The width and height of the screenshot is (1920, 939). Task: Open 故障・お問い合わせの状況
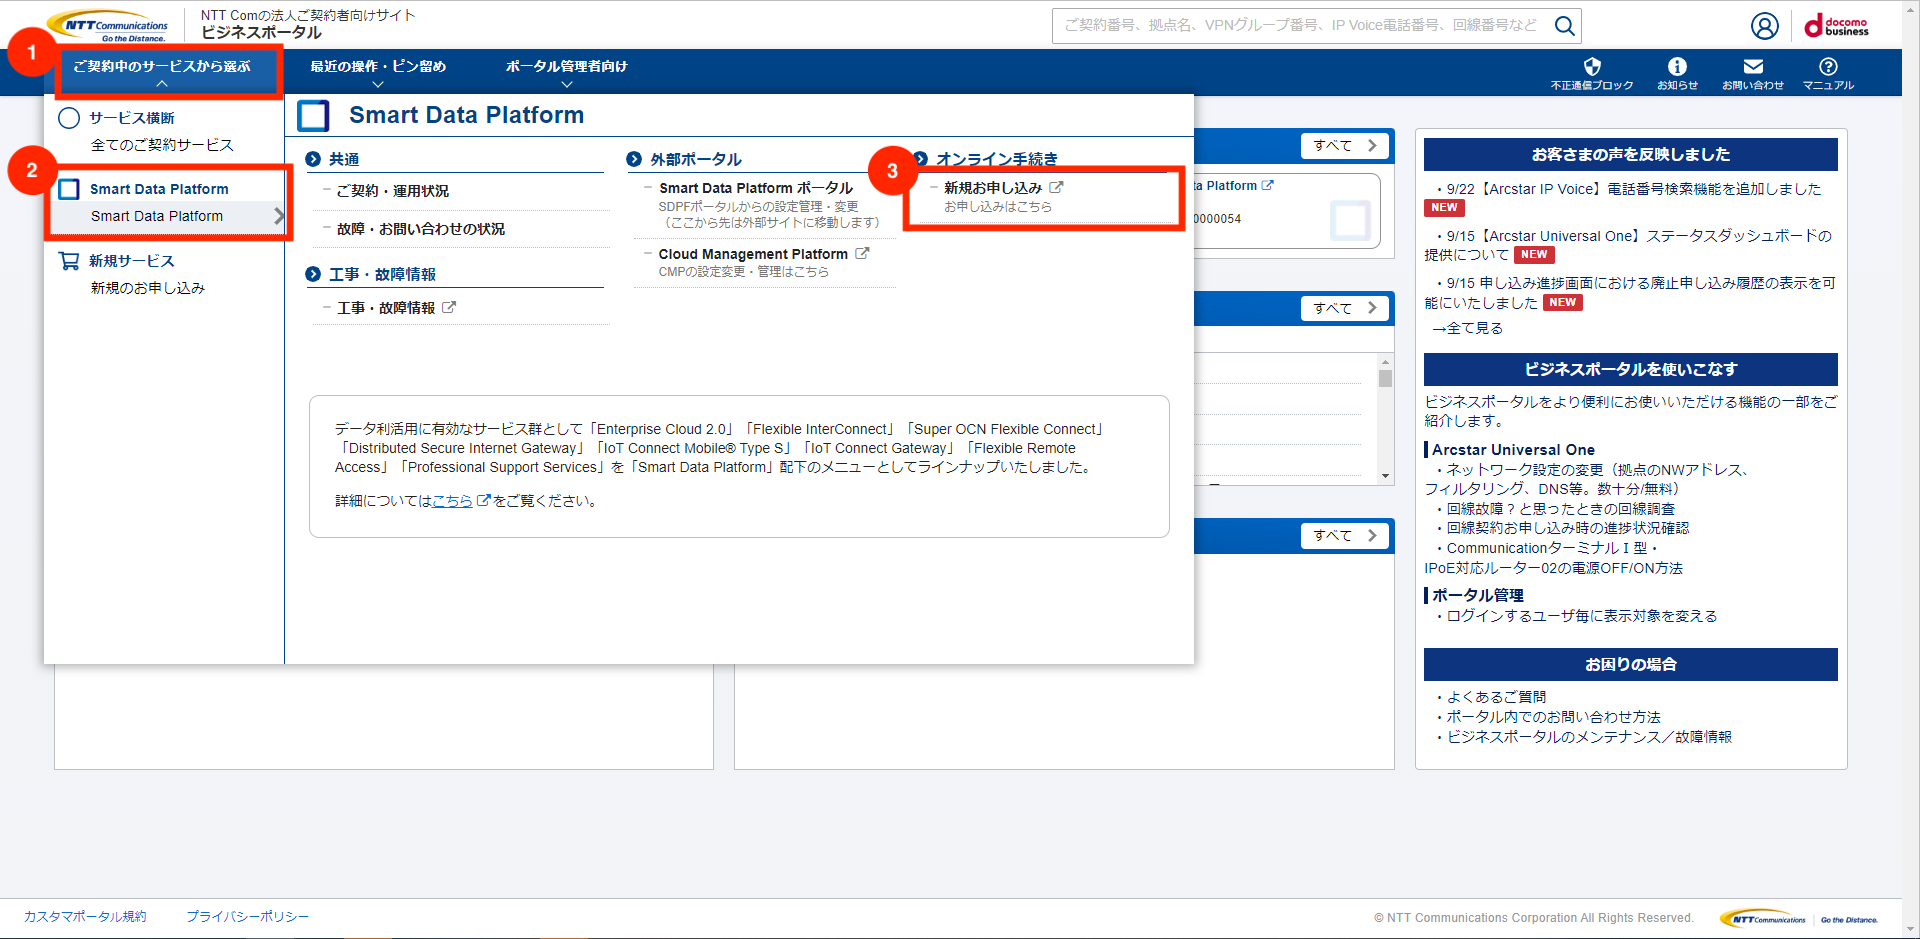(421, 229)
